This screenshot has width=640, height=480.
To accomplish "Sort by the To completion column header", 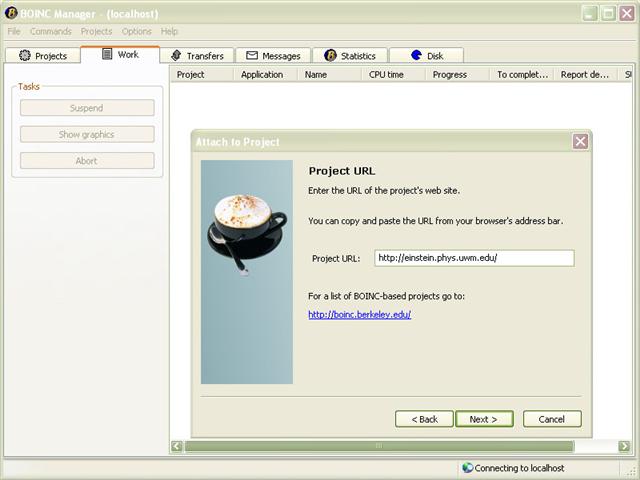I will pyautogui.click(x=522, y=75).
